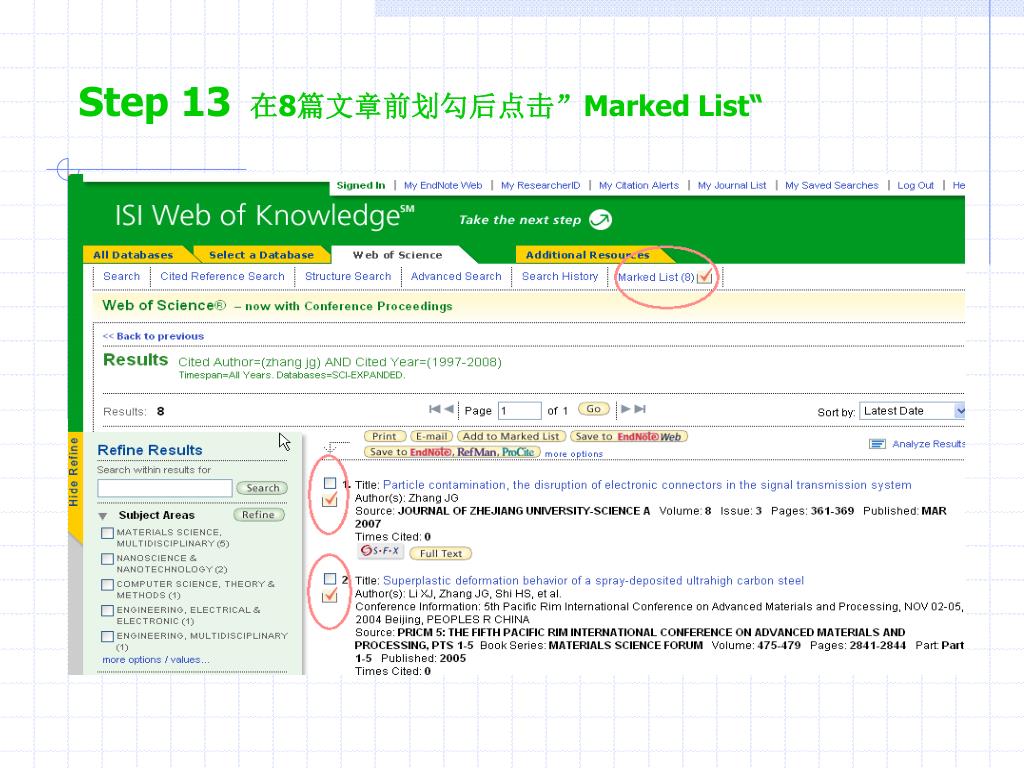This screenshot has height=768, width=1024.
Task: Click Search button in Refine Results
Action: 263,488
